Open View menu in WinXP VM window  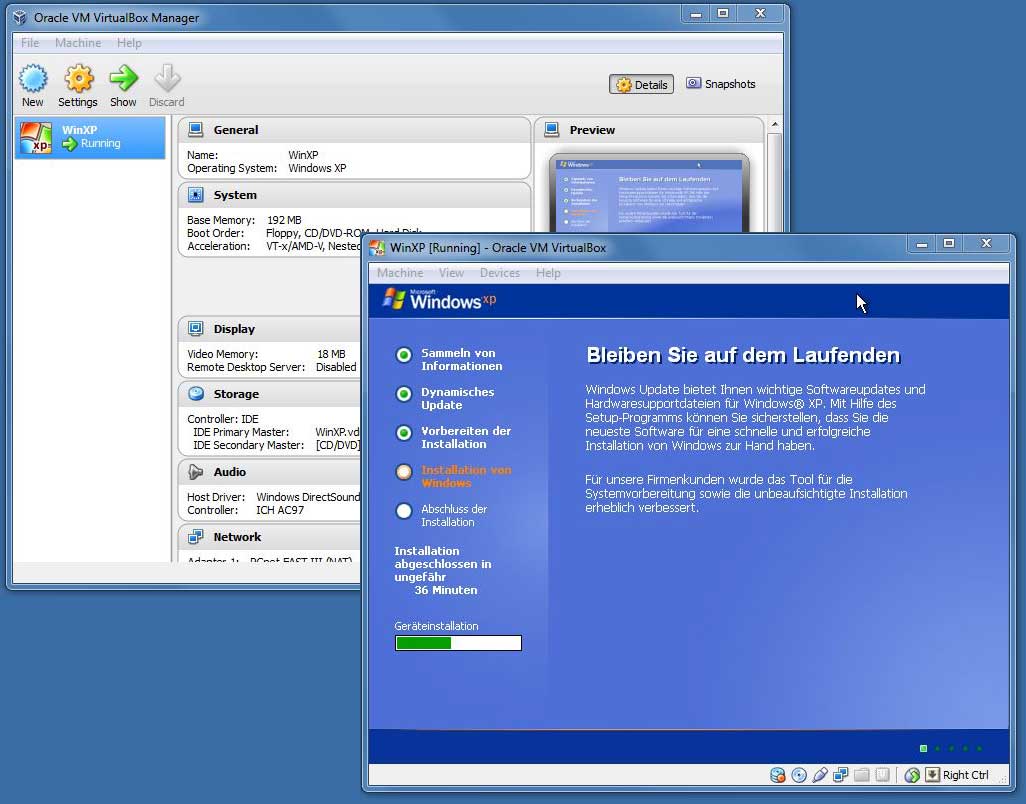451,273
